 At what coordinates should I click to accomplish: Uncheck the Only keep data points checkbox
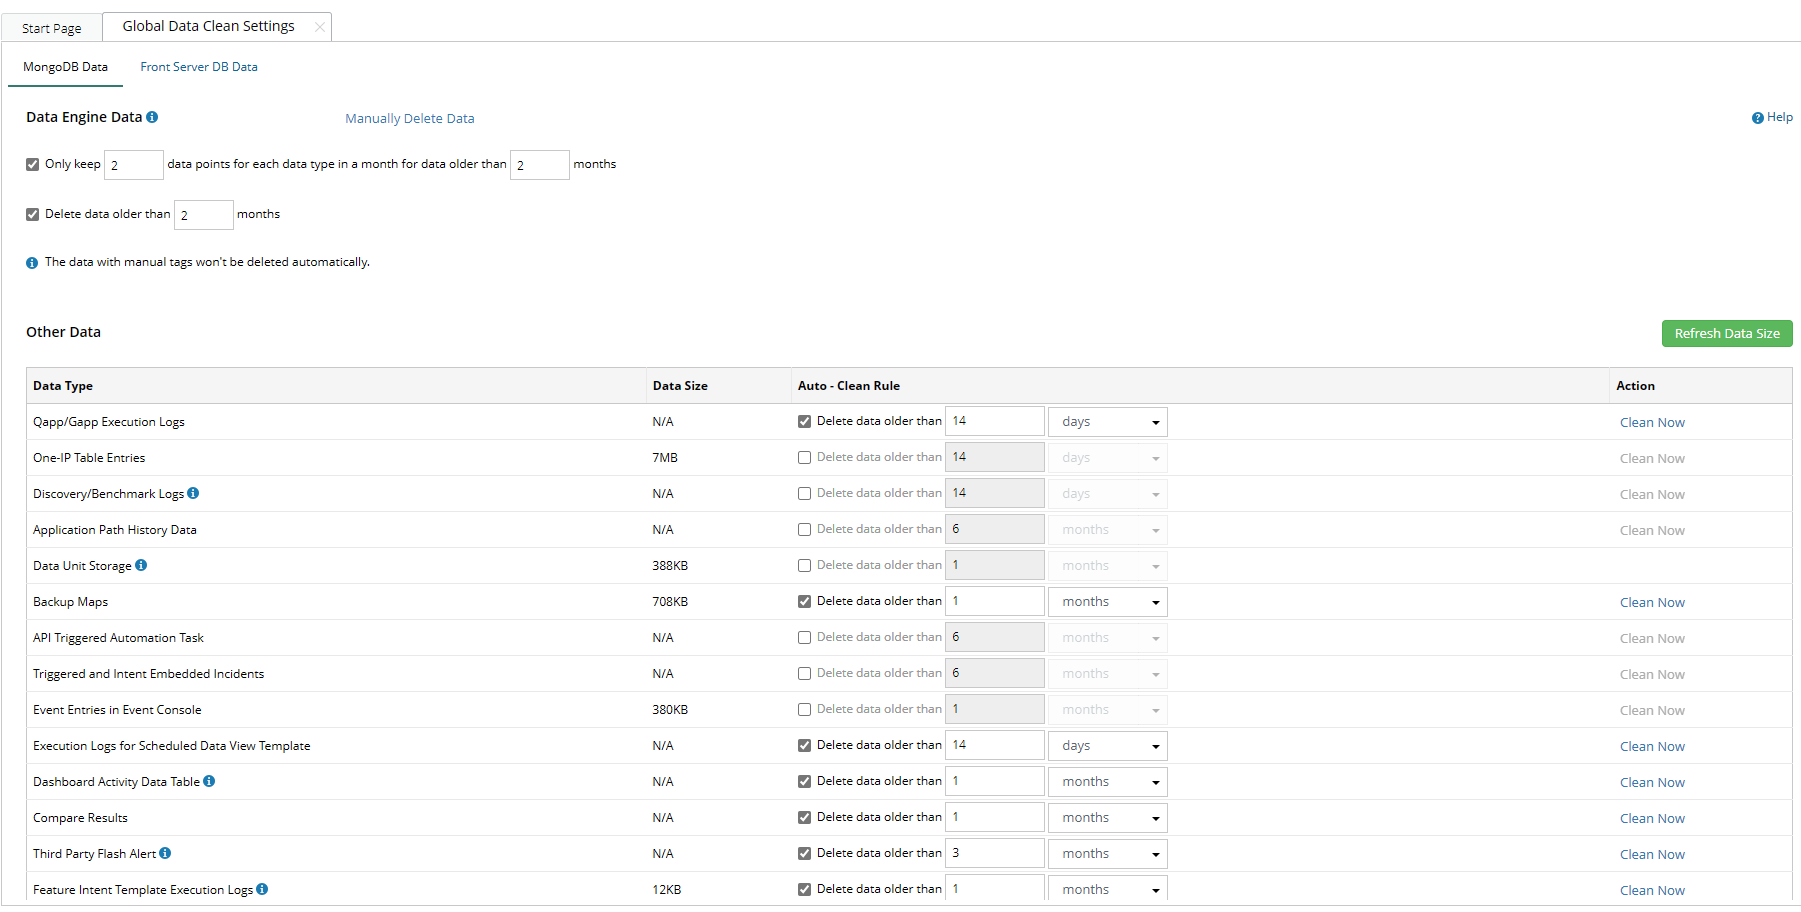[x=33, y=164]
